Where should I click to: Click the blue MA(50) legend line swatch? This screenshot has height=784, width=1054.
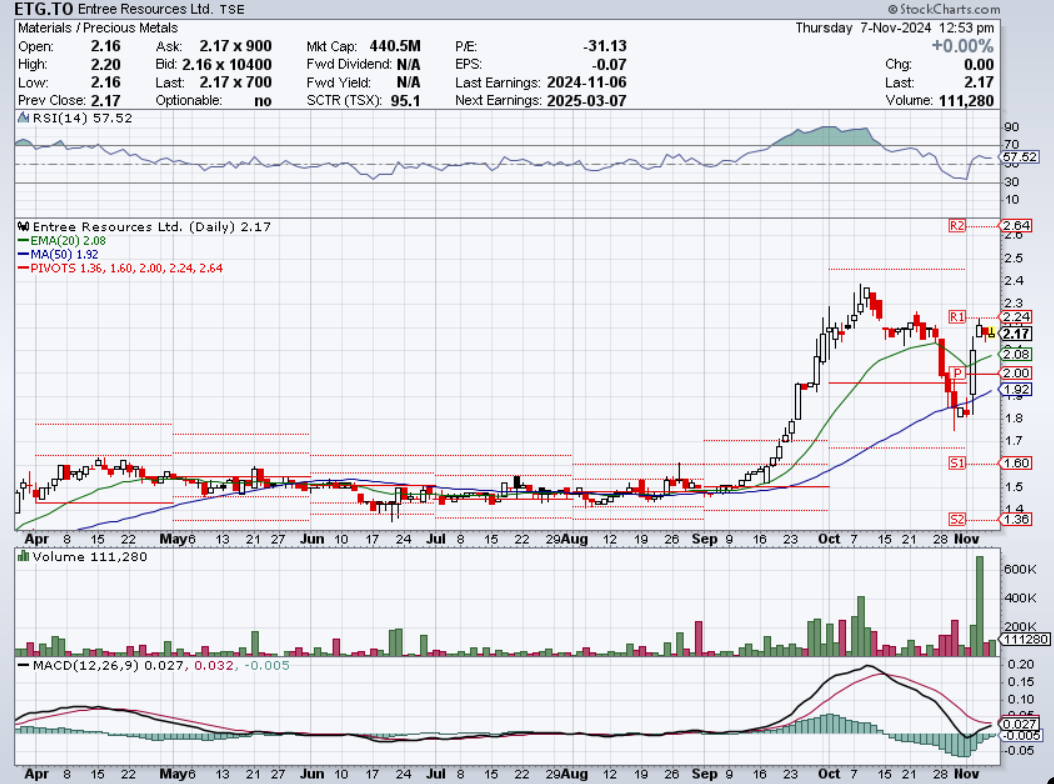(x=23, y=255)
